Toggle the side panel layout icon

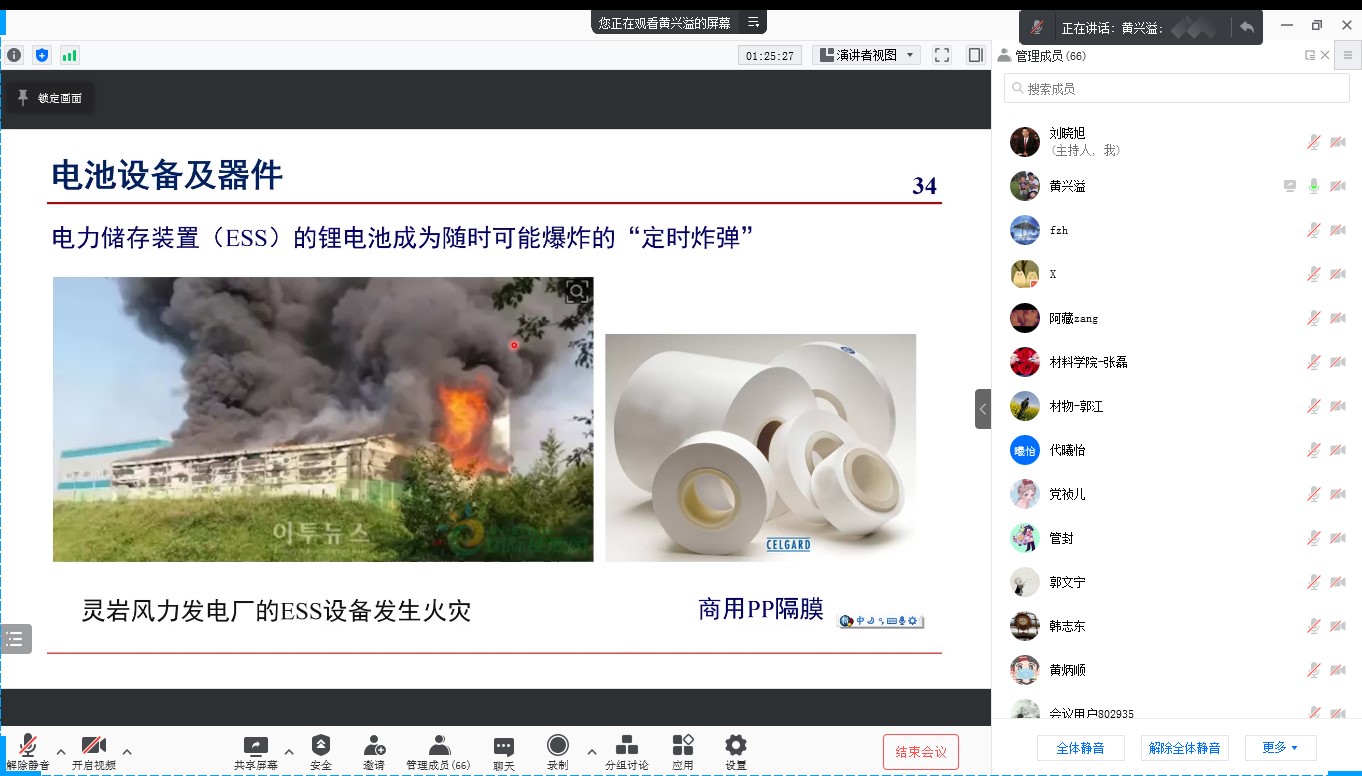975,55
